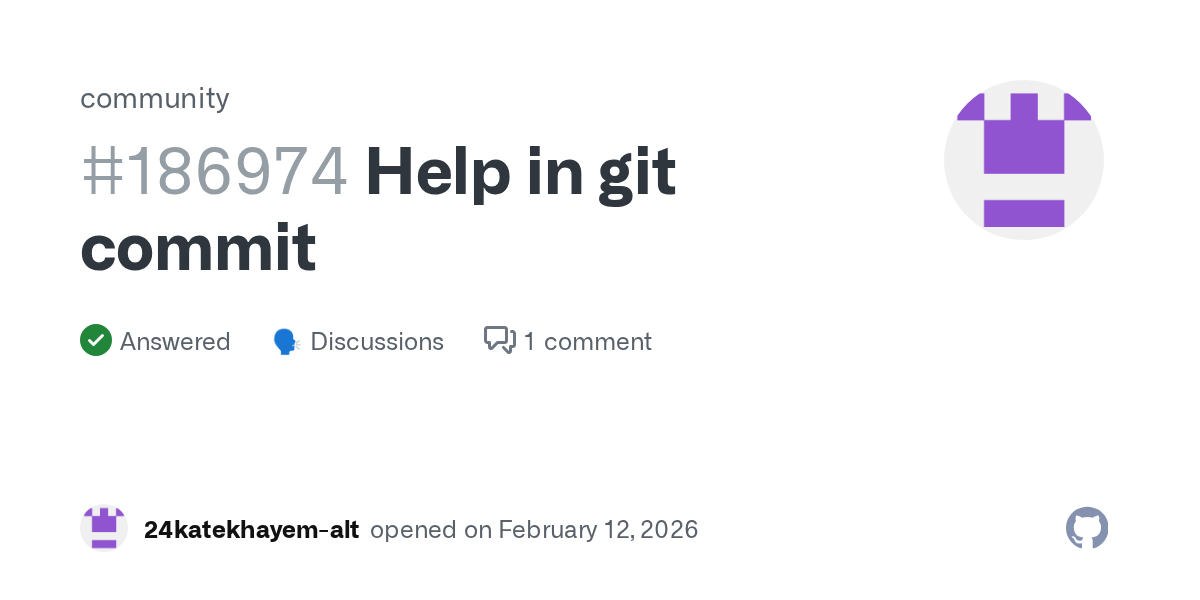Click the word "commit" on second title line
The image size is (1200, 600).
198,248
